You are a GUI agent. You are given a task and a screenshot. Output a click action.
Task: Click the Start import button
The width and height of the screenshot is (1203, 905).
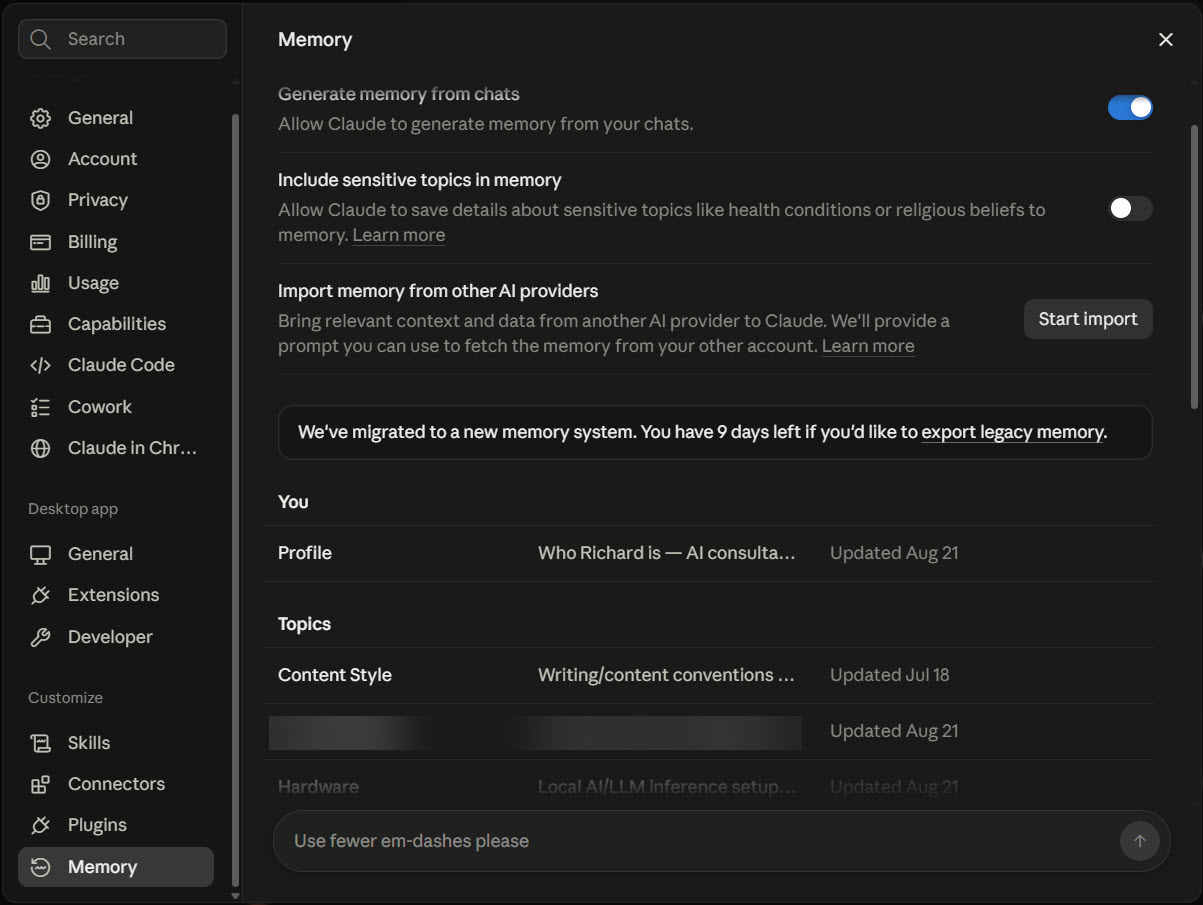[1088, 319]
